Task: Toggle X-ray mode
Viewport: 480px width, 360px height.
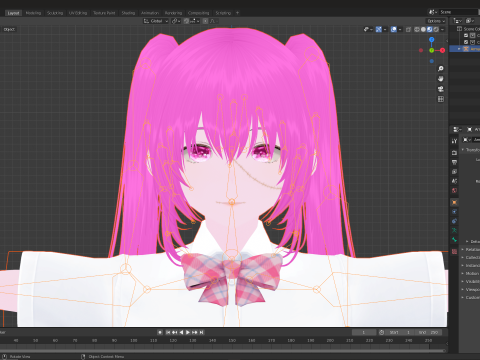Action: click(408, 29)
